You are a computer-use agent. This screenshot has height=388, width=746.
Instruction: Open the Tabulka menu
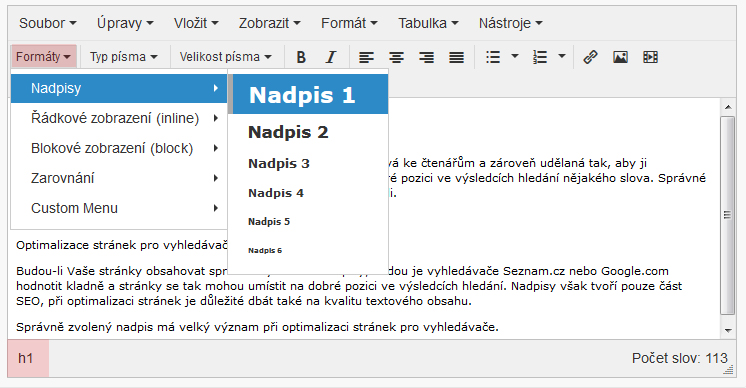pos(428,23)
